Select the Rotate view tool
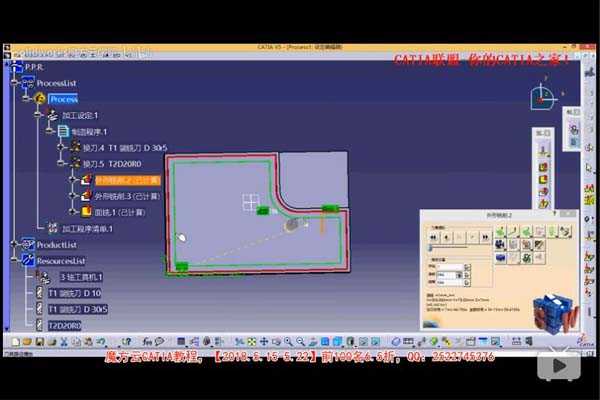Image resolution: width=600 pixels, height=400 pixels. pyautogui.click(x=276, y=341)
